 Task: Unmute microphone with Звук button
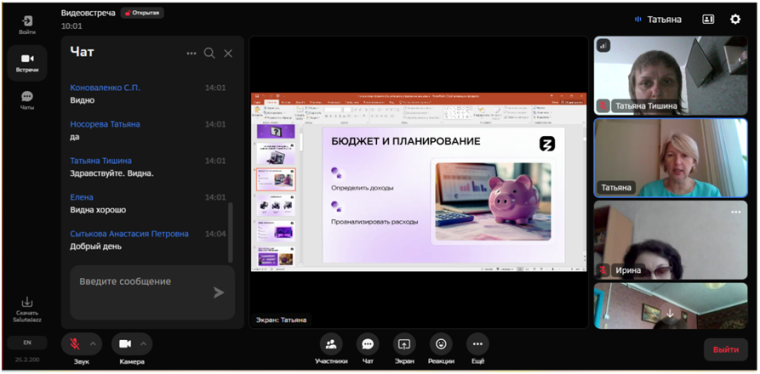pyautogui.click(x=75, y=344)
